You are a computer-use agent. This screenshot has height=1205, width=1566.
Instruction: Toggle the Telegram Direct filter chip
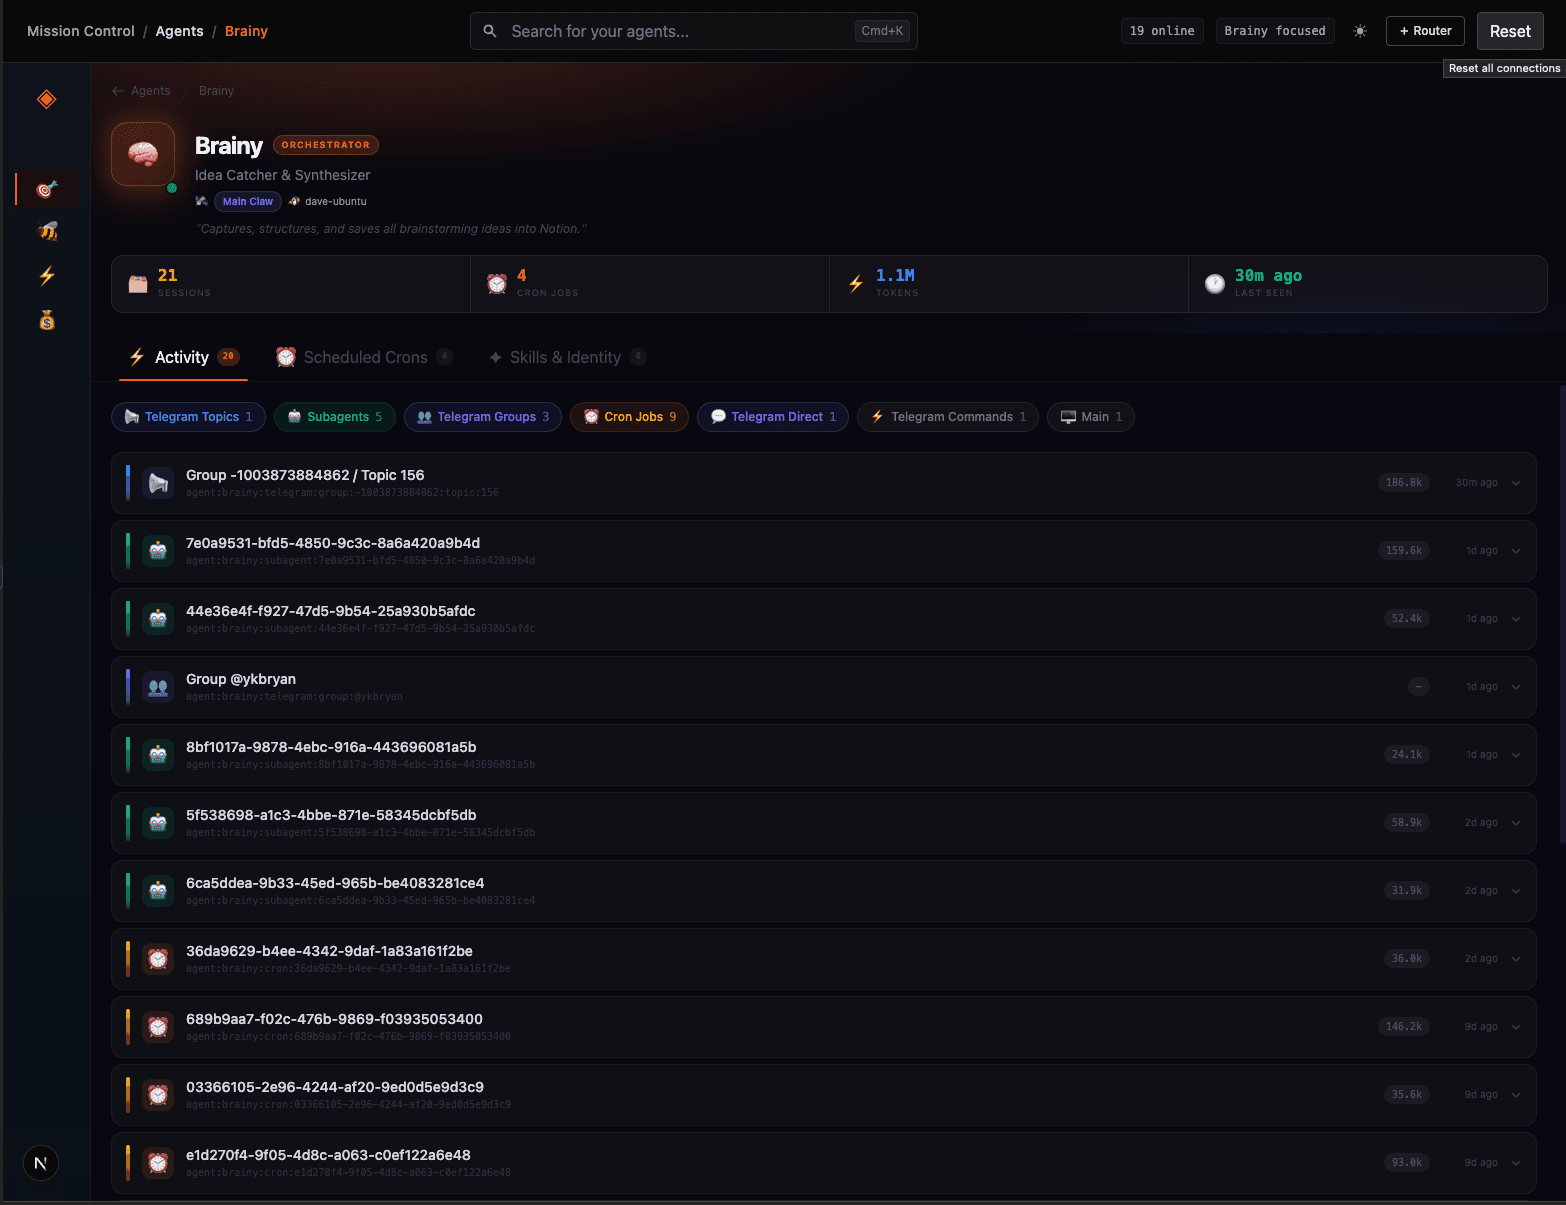click(x=773, y=417)
